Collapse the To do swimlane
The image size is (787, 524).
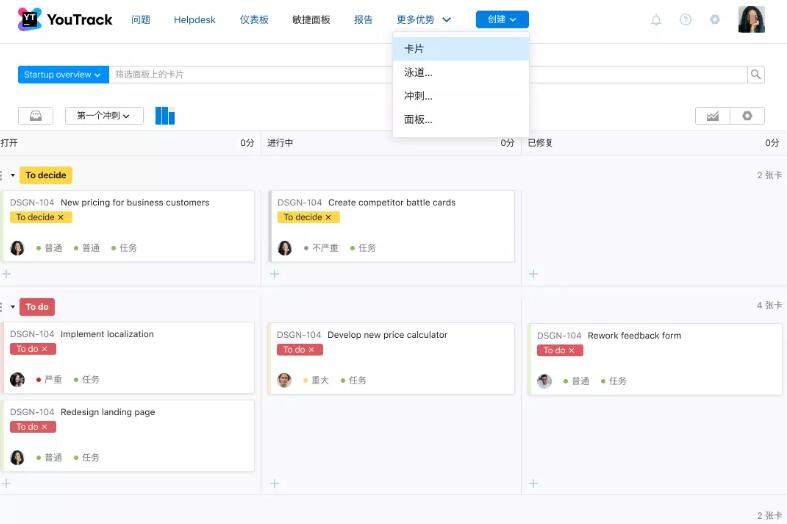(x=12, y=307)
